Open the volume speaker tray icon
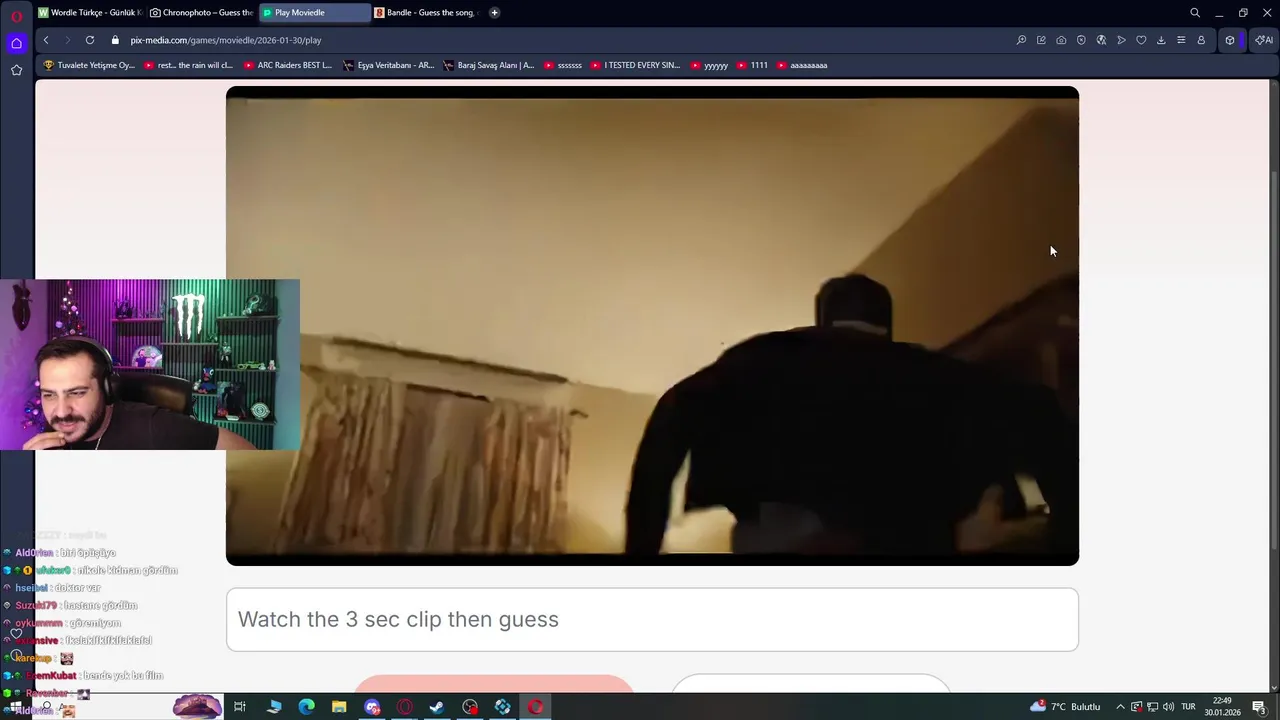1280x720 pixels. pos(1168,707)
